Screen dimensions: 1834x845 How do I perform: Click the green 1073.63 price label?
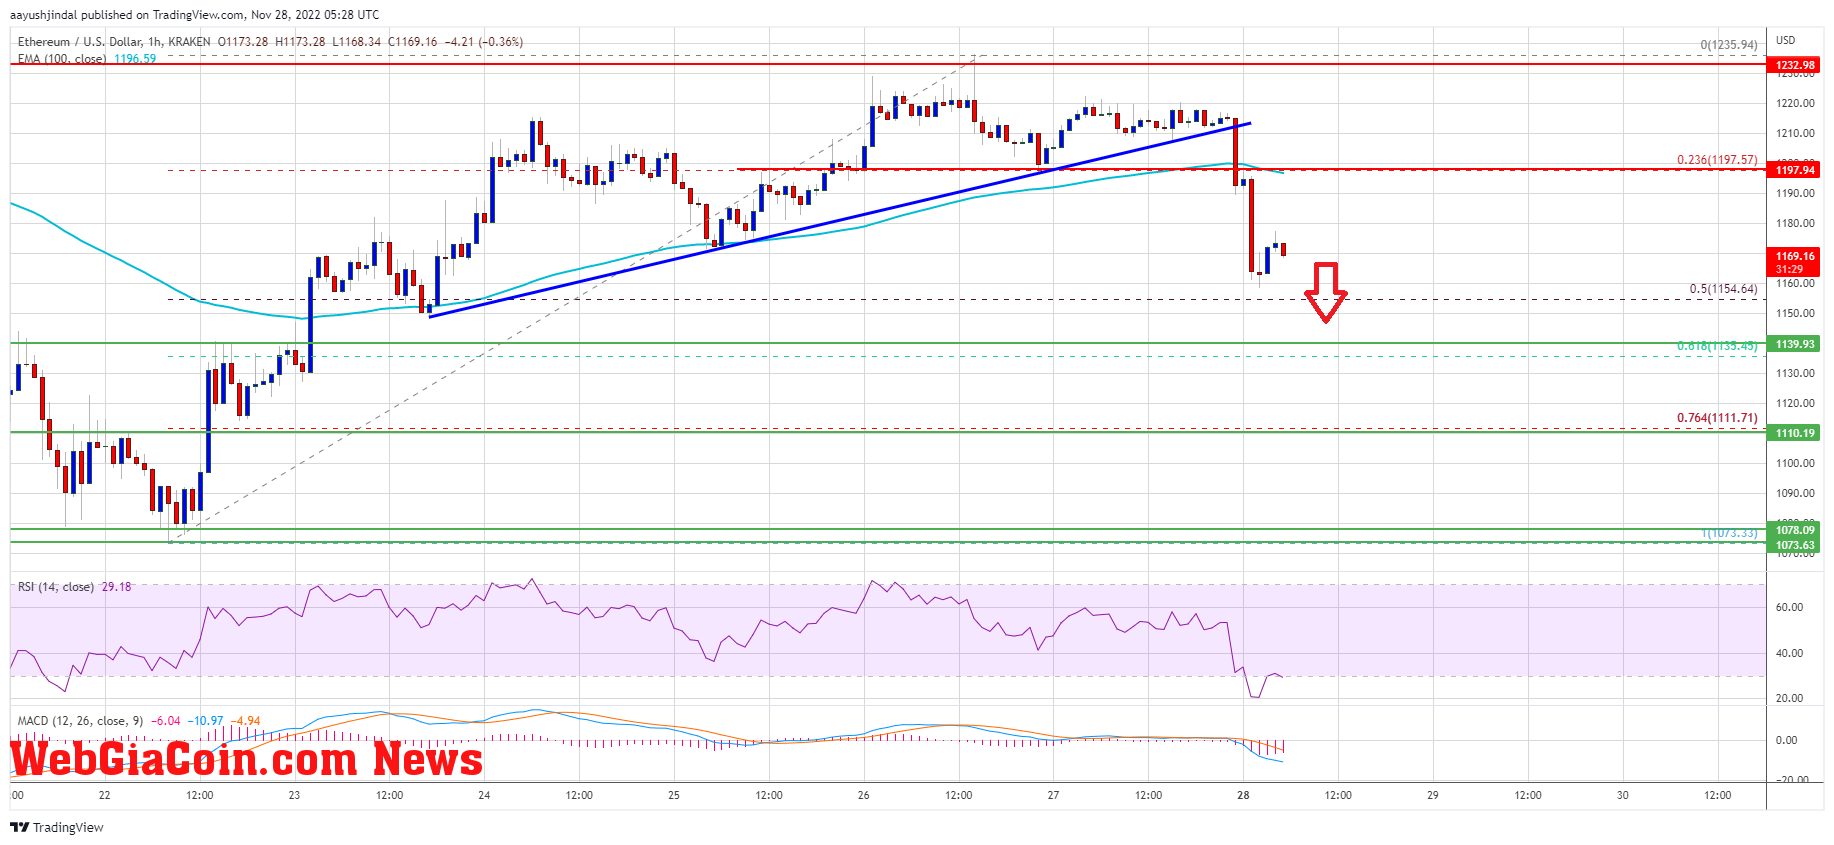click(1794, 545)
